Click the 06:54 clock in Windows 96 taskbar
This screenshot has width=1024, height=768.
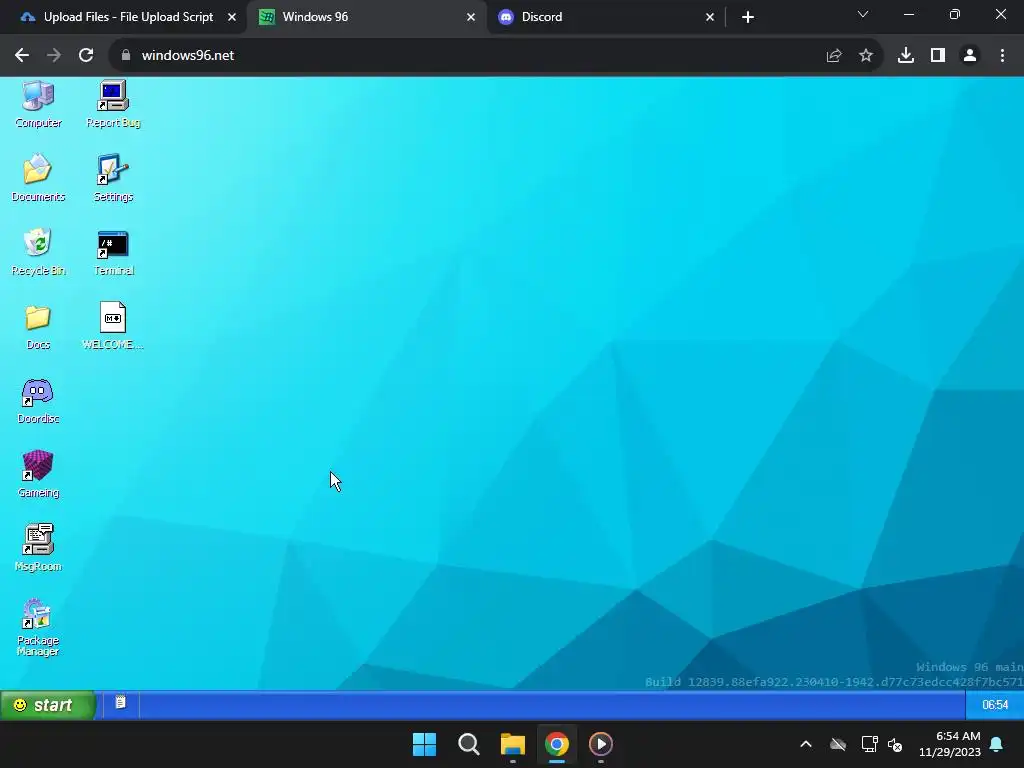click(995, 705)
